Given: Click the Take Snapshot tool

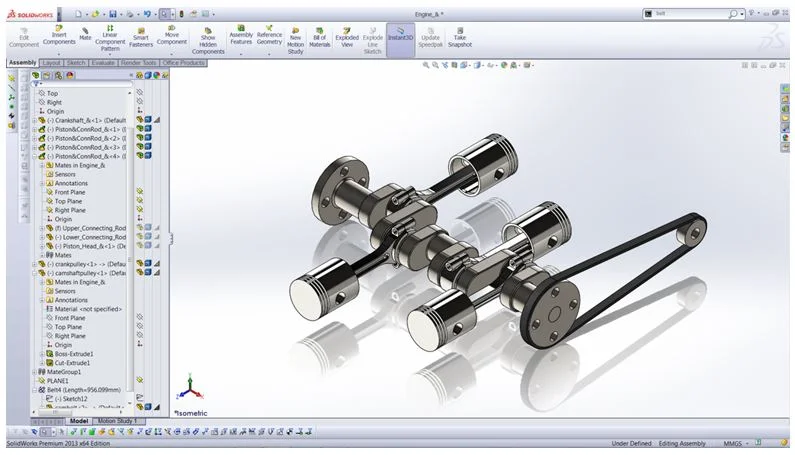Looking at the screenshot, I should coord(460,38).
